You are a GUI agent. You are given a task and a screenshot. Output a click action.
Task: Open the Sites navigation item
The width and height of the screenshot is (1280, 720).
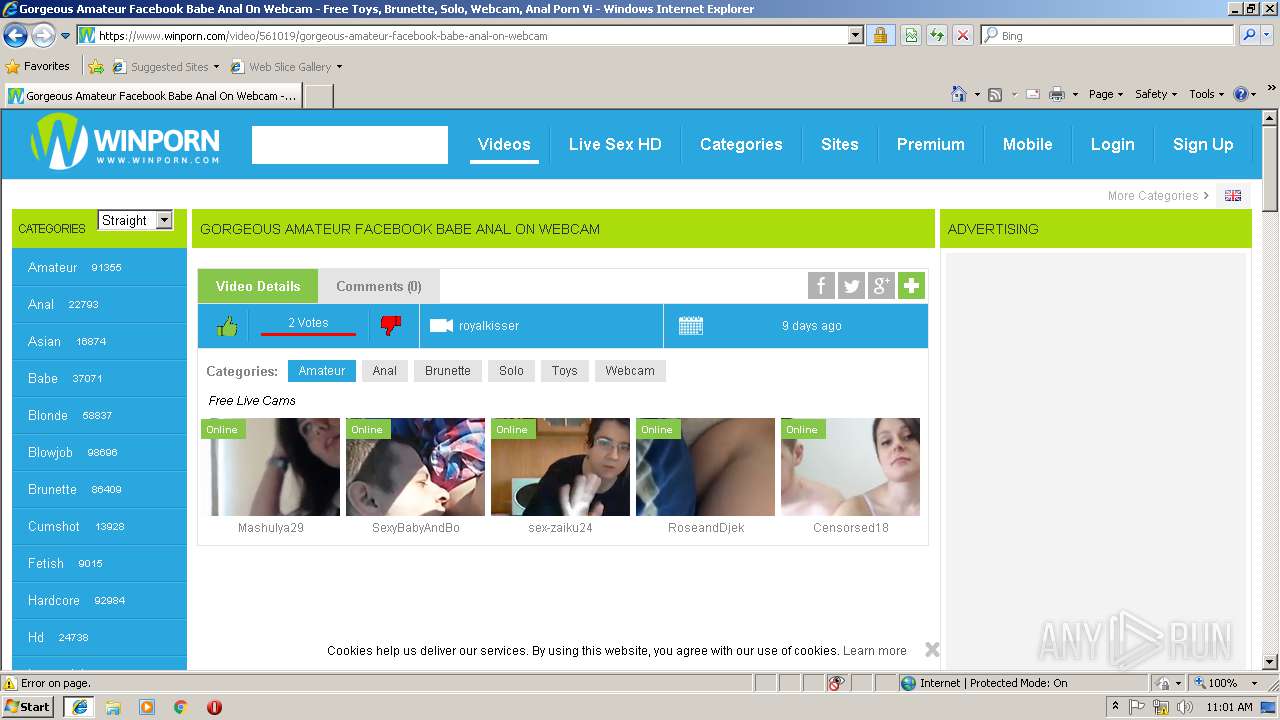pyautogui.click(x=840, y=144)
